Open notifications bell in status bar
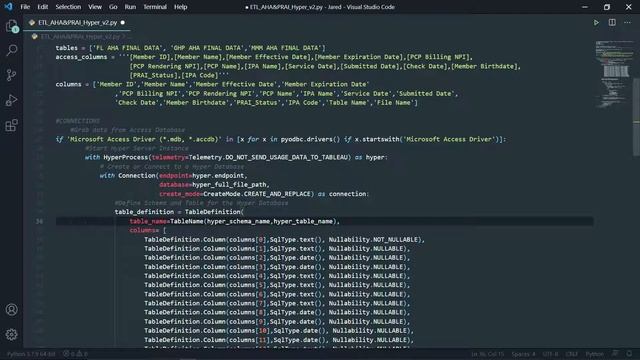 tap(629, 354)
